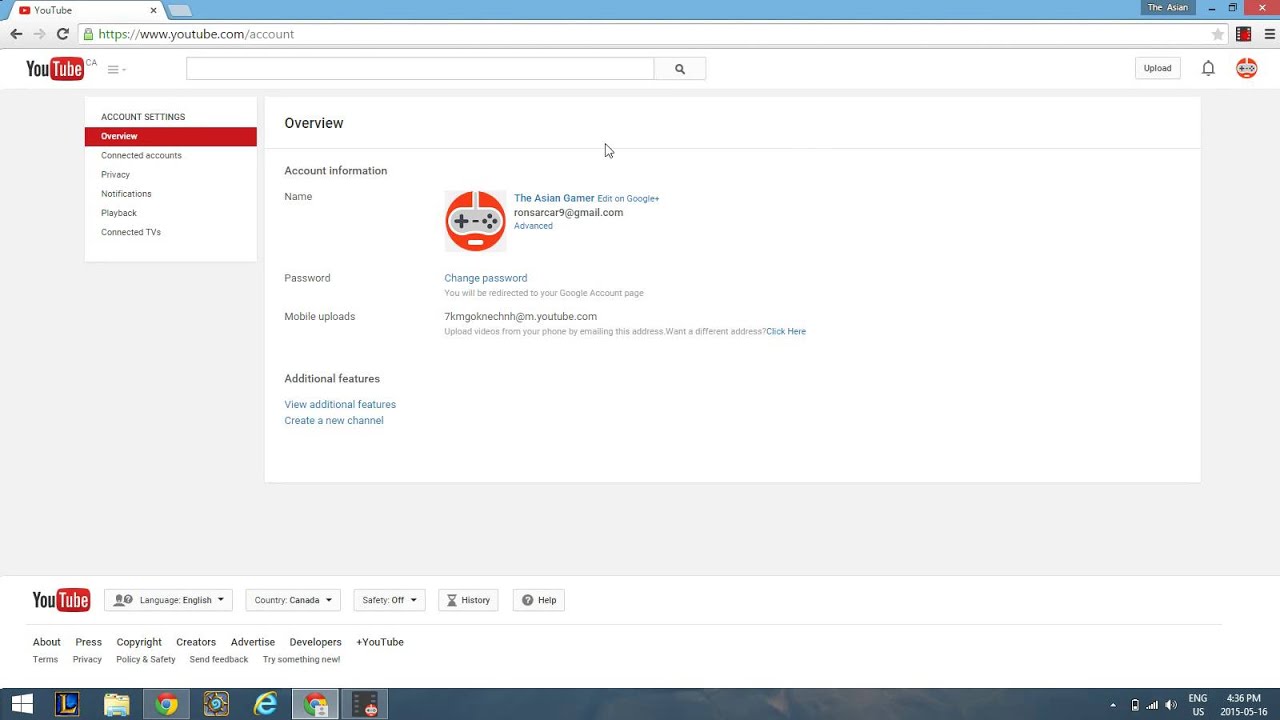This screenshot has width=1280, height=720.
Task: Click Try something new! in the footer
Action: [x=302, y=659]
